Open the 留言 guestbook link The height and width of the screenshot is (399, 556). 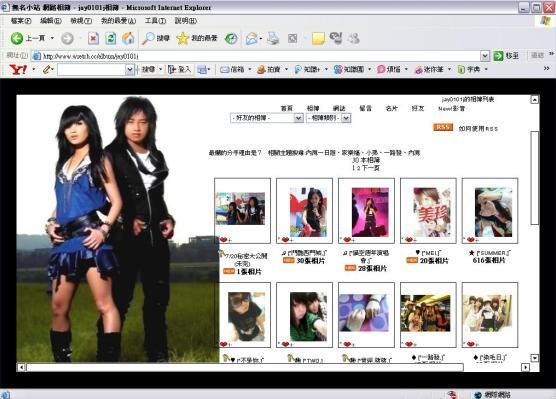[365, 108]
